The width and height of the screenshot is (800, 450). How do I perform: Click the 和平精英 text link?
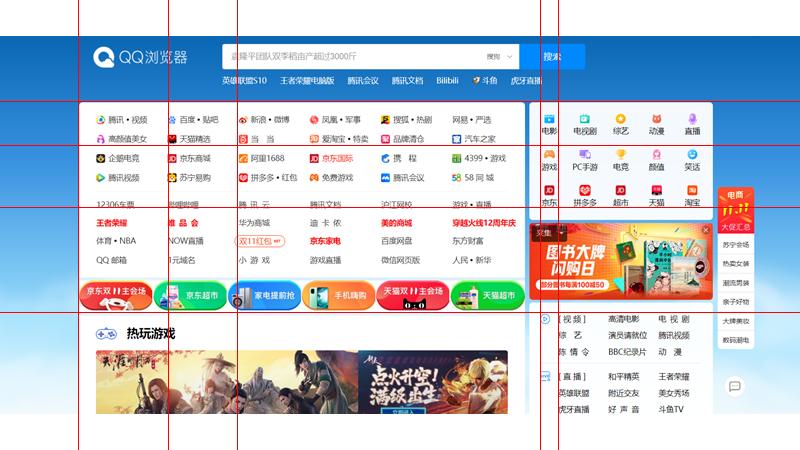pyautogui.click(x=623, y=377)
